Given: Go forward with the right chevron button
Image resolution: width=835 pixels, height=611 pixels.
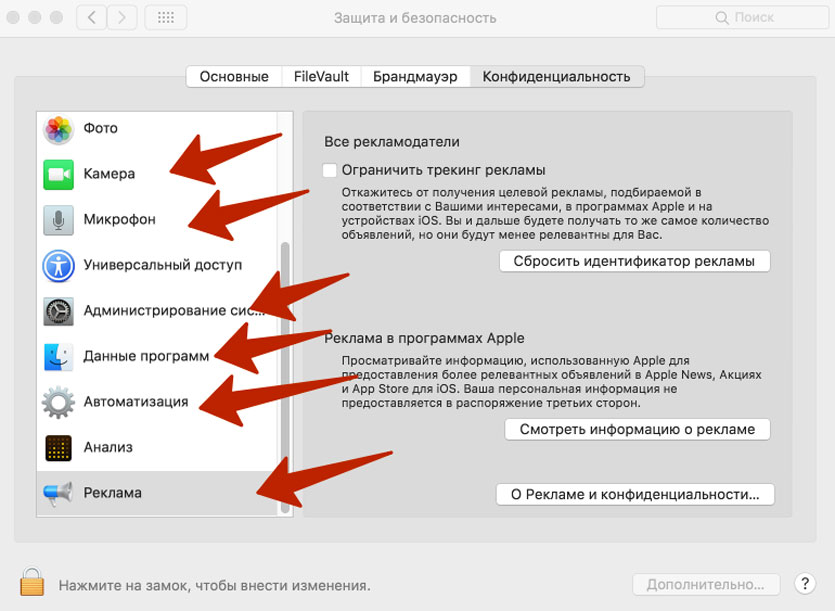Looking at the screenshot, I should point(121,18).
